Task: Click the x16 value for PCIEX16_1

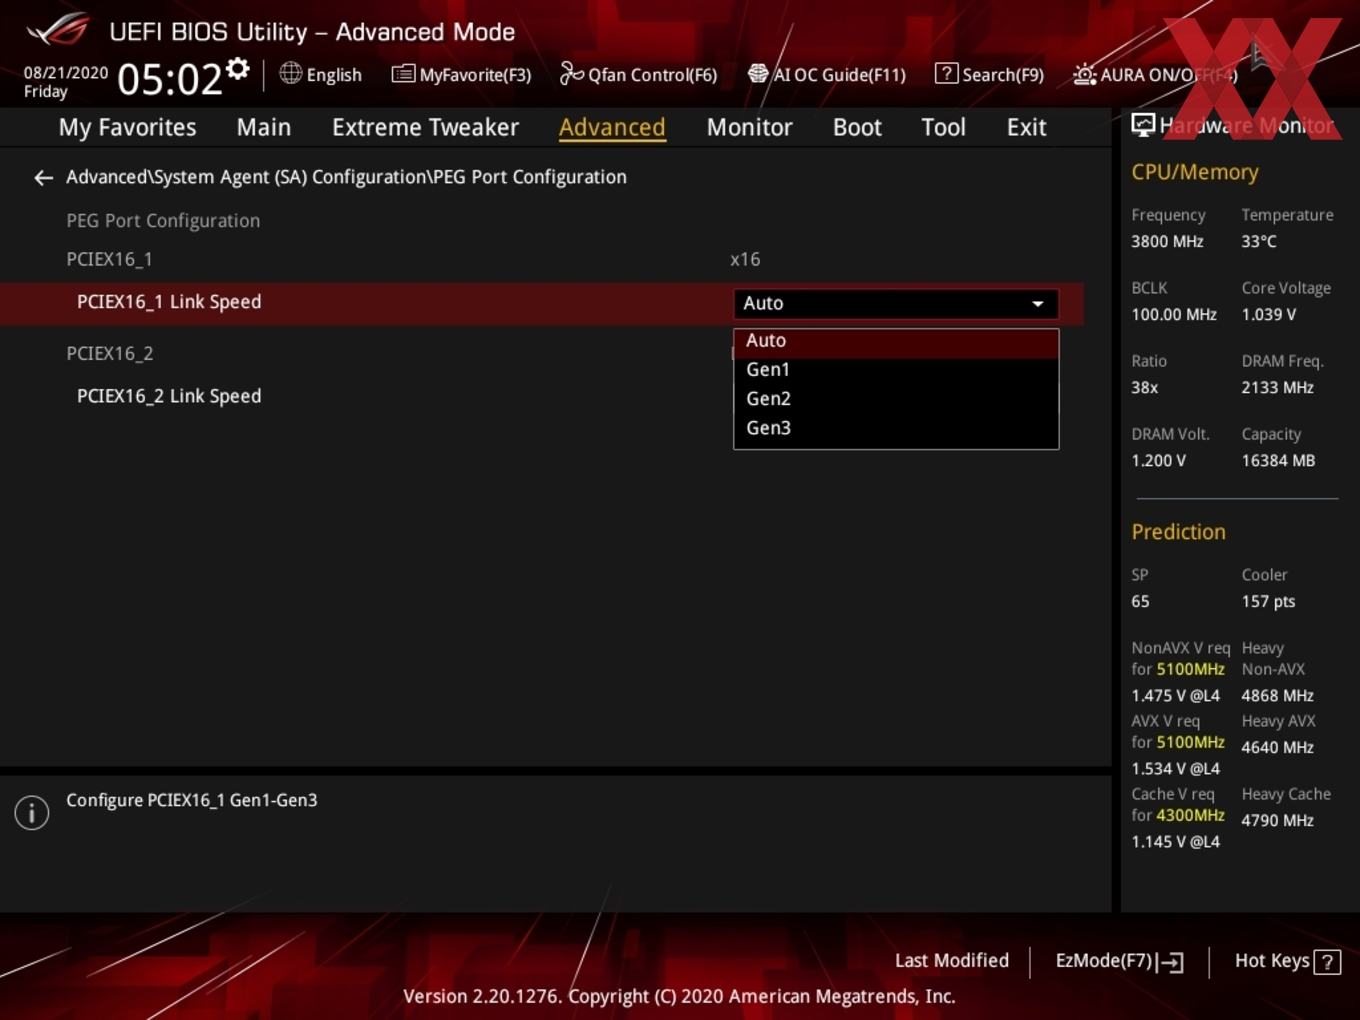Action: pyautogui.click(x=745, y=260)
